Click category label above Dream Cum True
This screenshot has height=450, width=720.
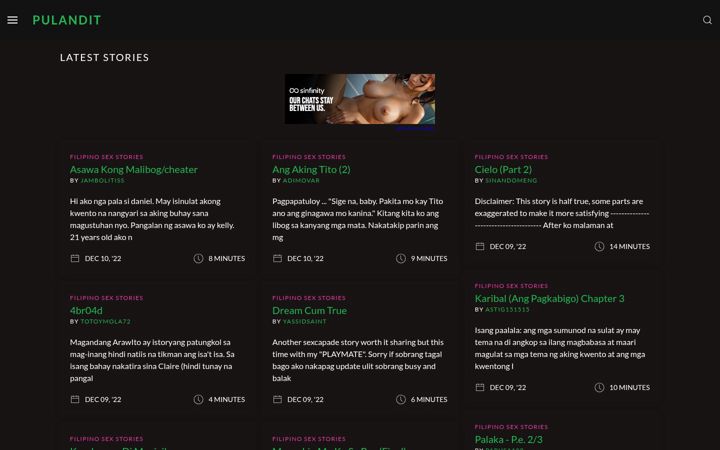309,298
